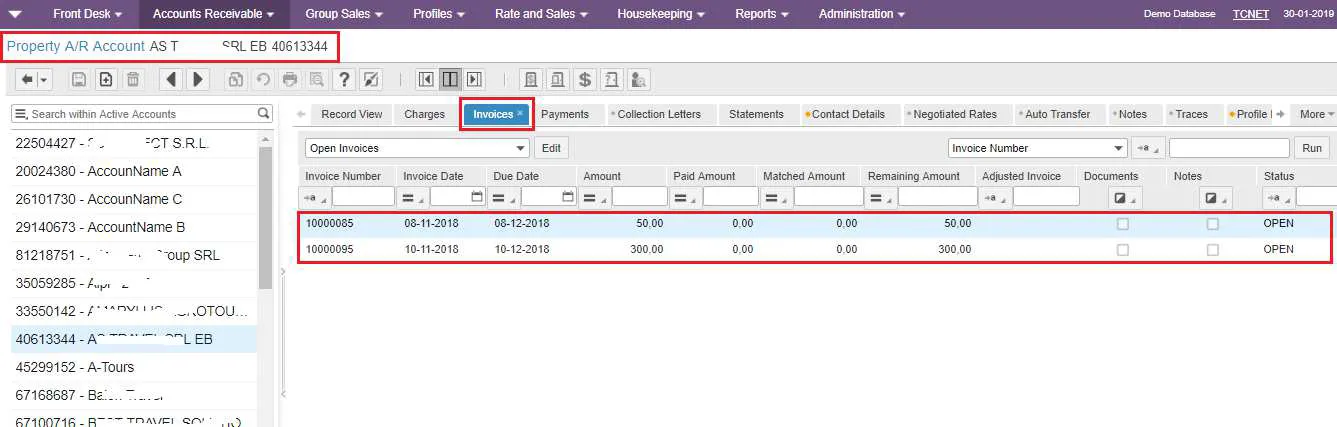Close the Invoices tab with its x
Viewport: 1337px width, 427px height.
(x=520, y=113)
